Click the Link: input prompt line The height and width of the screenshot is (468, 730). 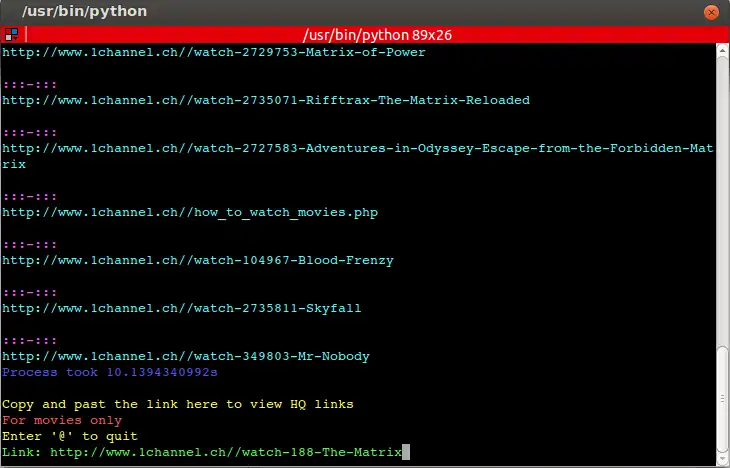(x=206, y=452)
